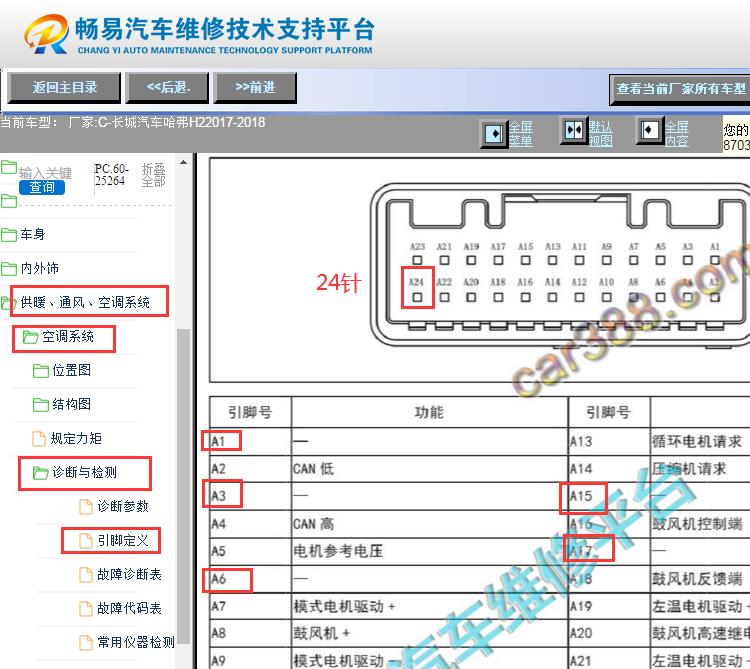Collapse the 诊断与检测 folder
750x669 pixels.
[x=84, y=472]
